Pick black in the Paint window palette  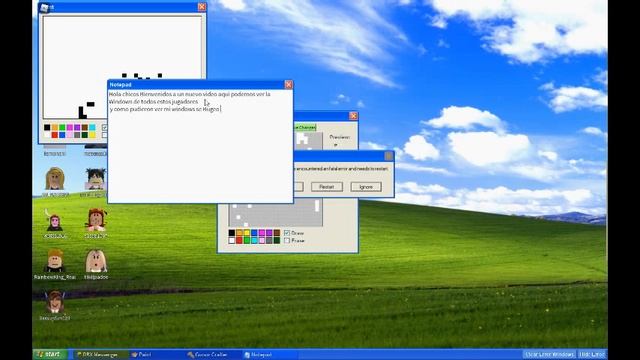(x=47, y=127)
